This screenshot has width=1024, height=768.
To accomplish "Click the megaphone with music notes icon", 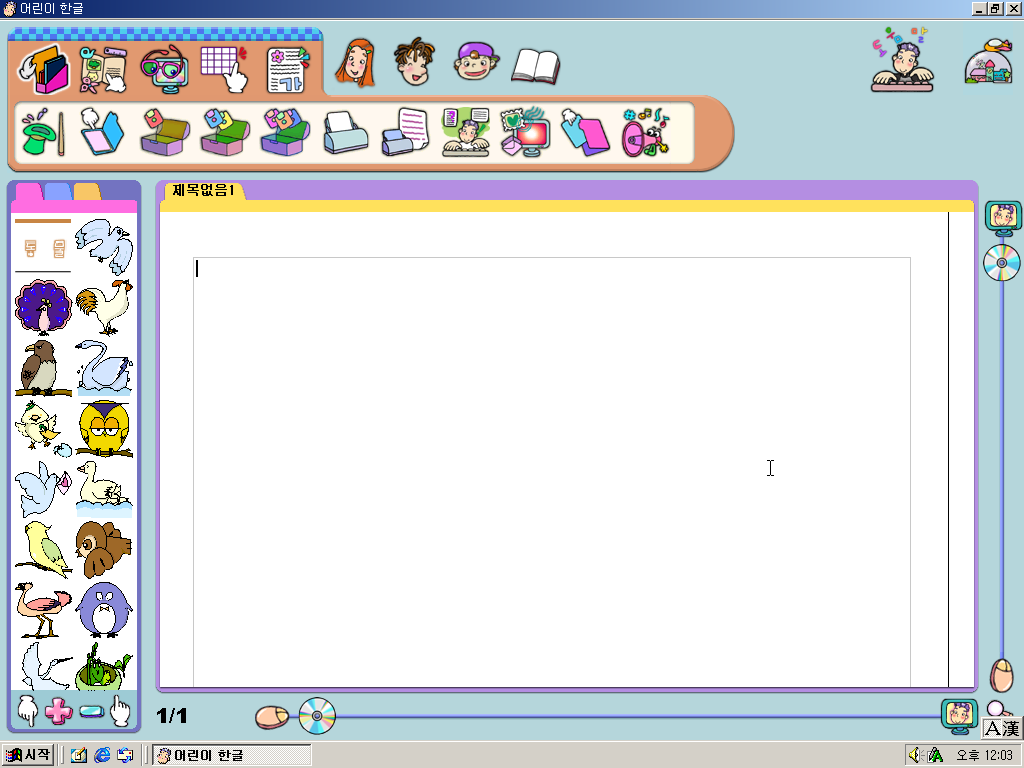I will tap(645, 133).
